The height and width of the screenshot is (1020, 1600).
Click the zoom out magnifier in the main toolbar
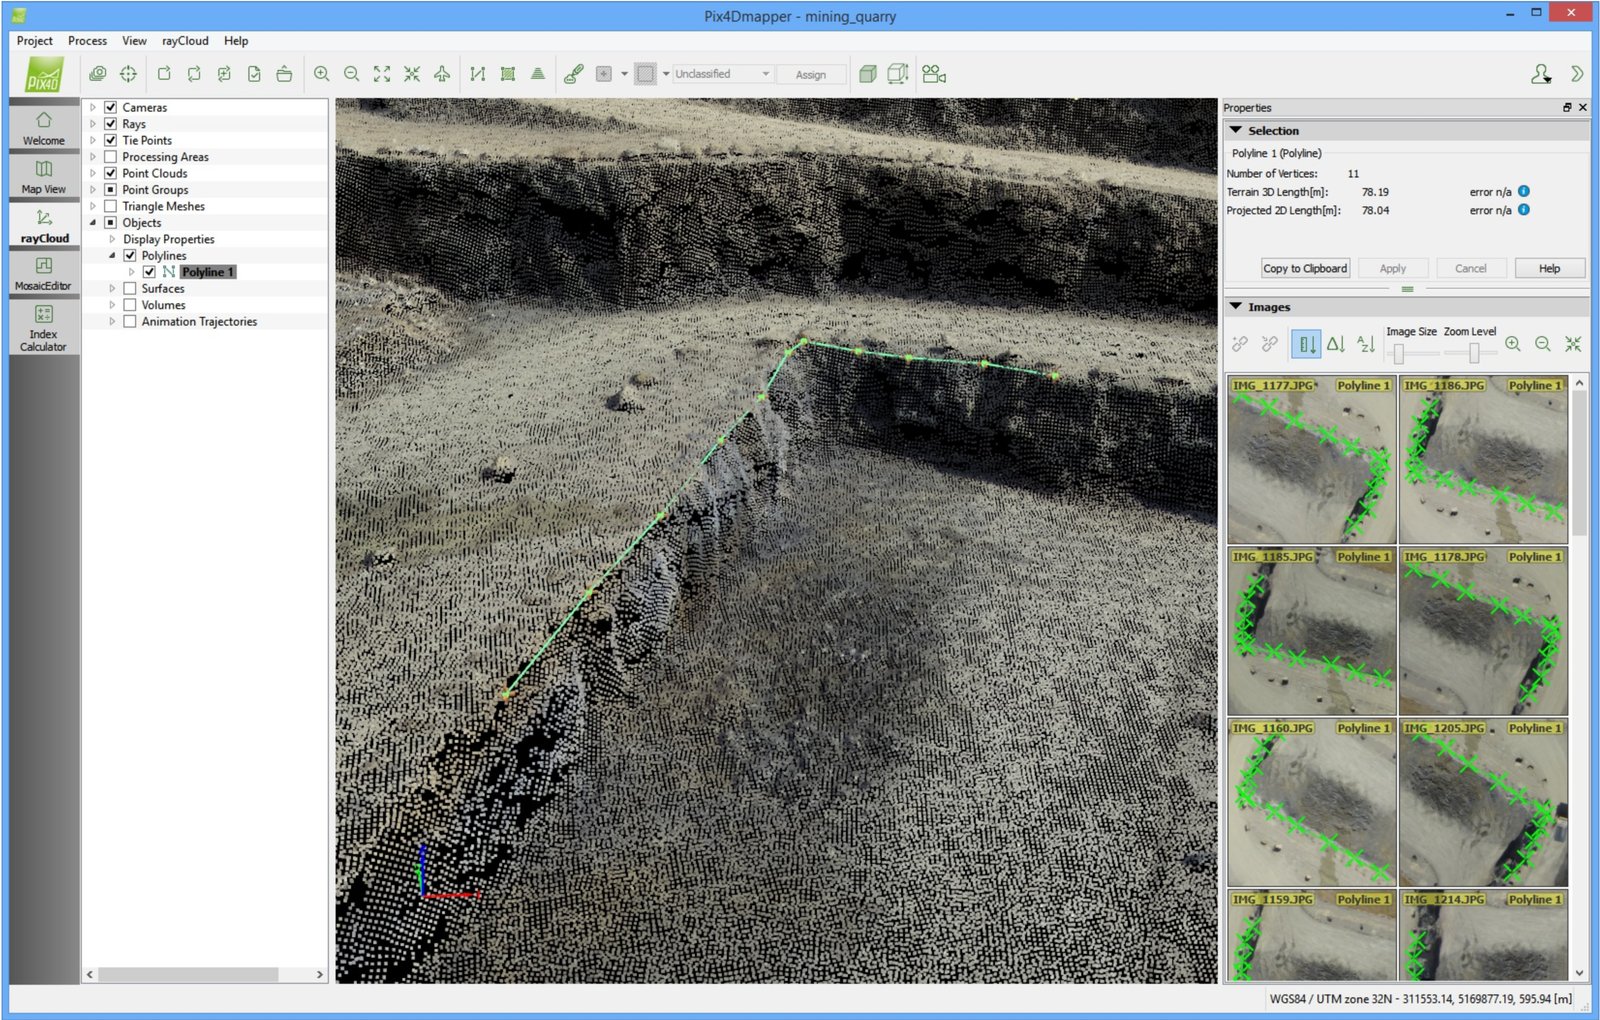tap(352, 74)
